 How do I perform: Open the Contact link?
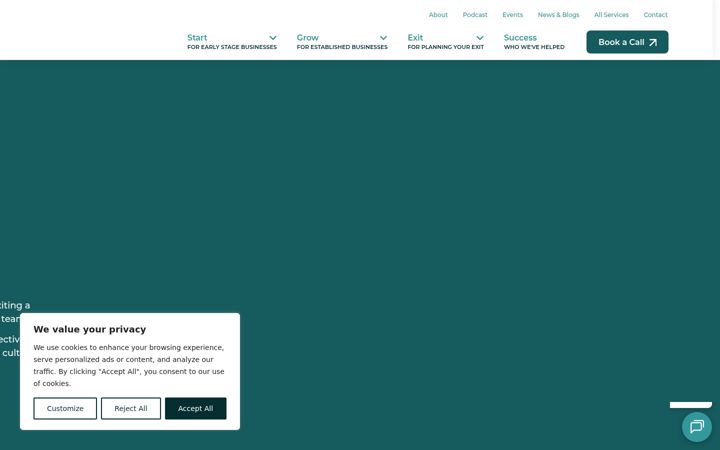[655, 15]
